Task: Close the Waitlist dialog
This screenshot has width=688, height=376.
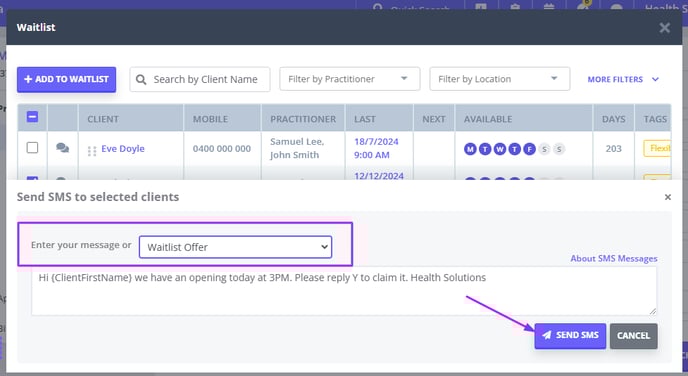Action: pos(664,28)
